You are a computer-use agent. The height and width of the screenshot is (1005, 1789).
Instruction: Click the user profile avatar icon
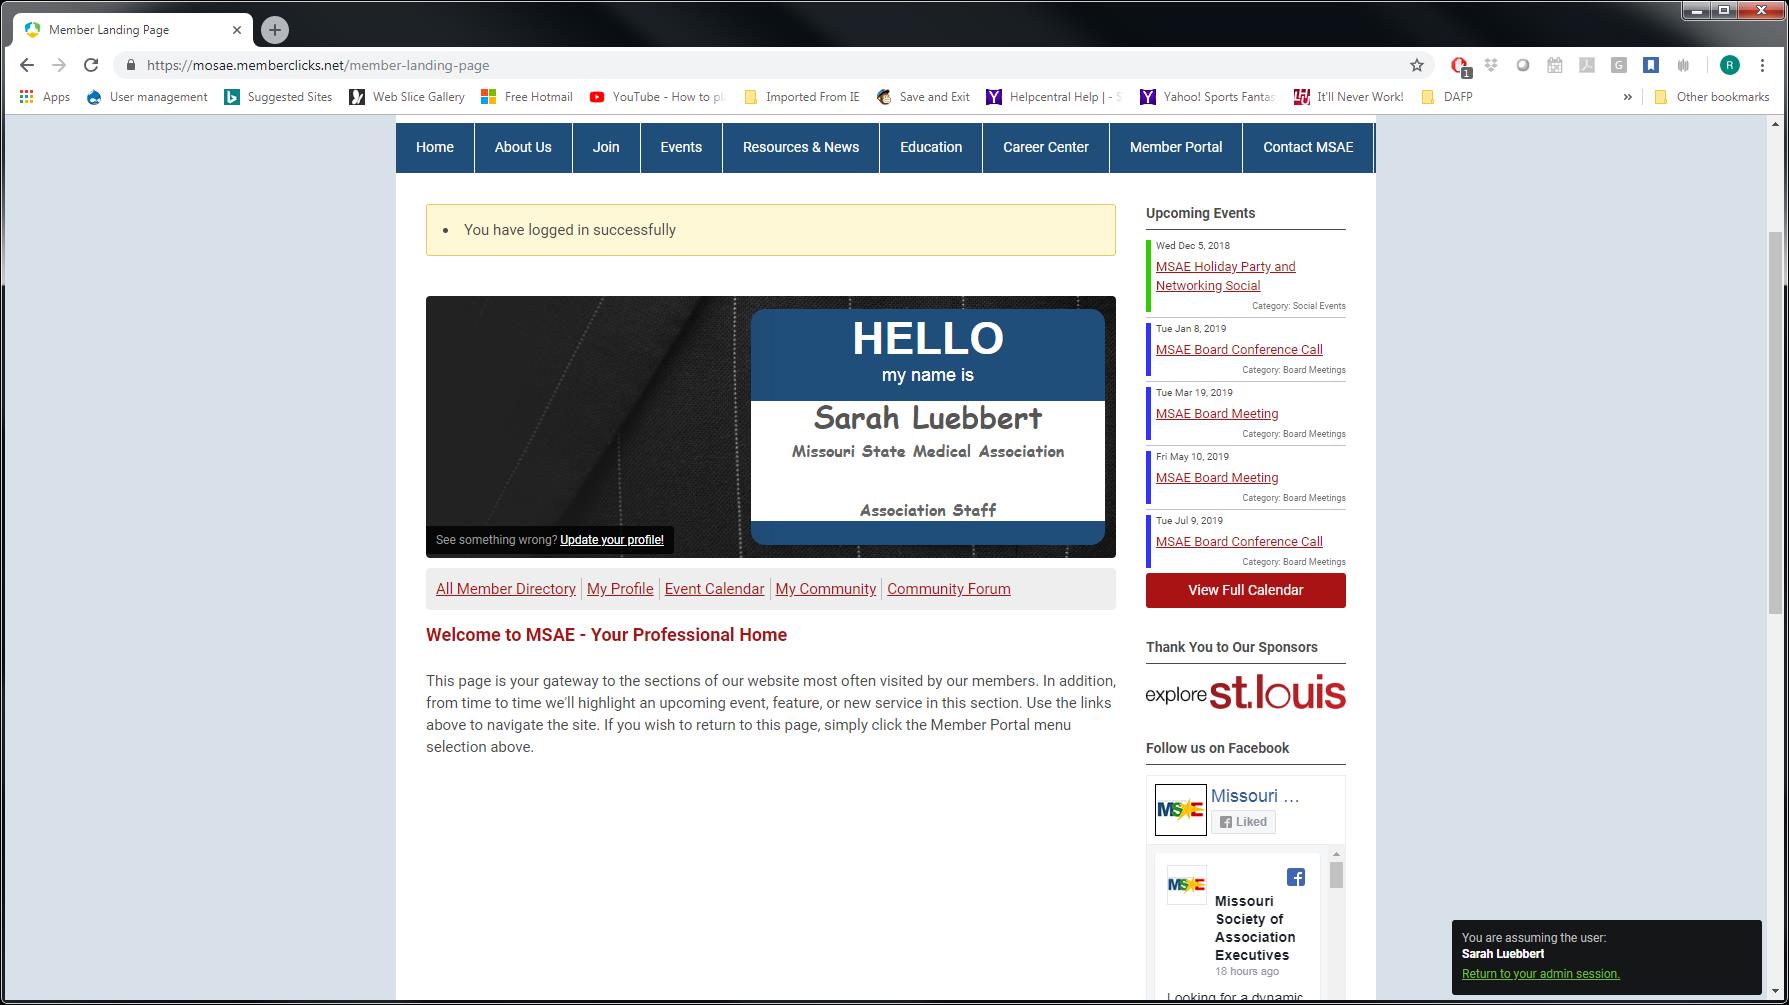(x=1729, y=65)
